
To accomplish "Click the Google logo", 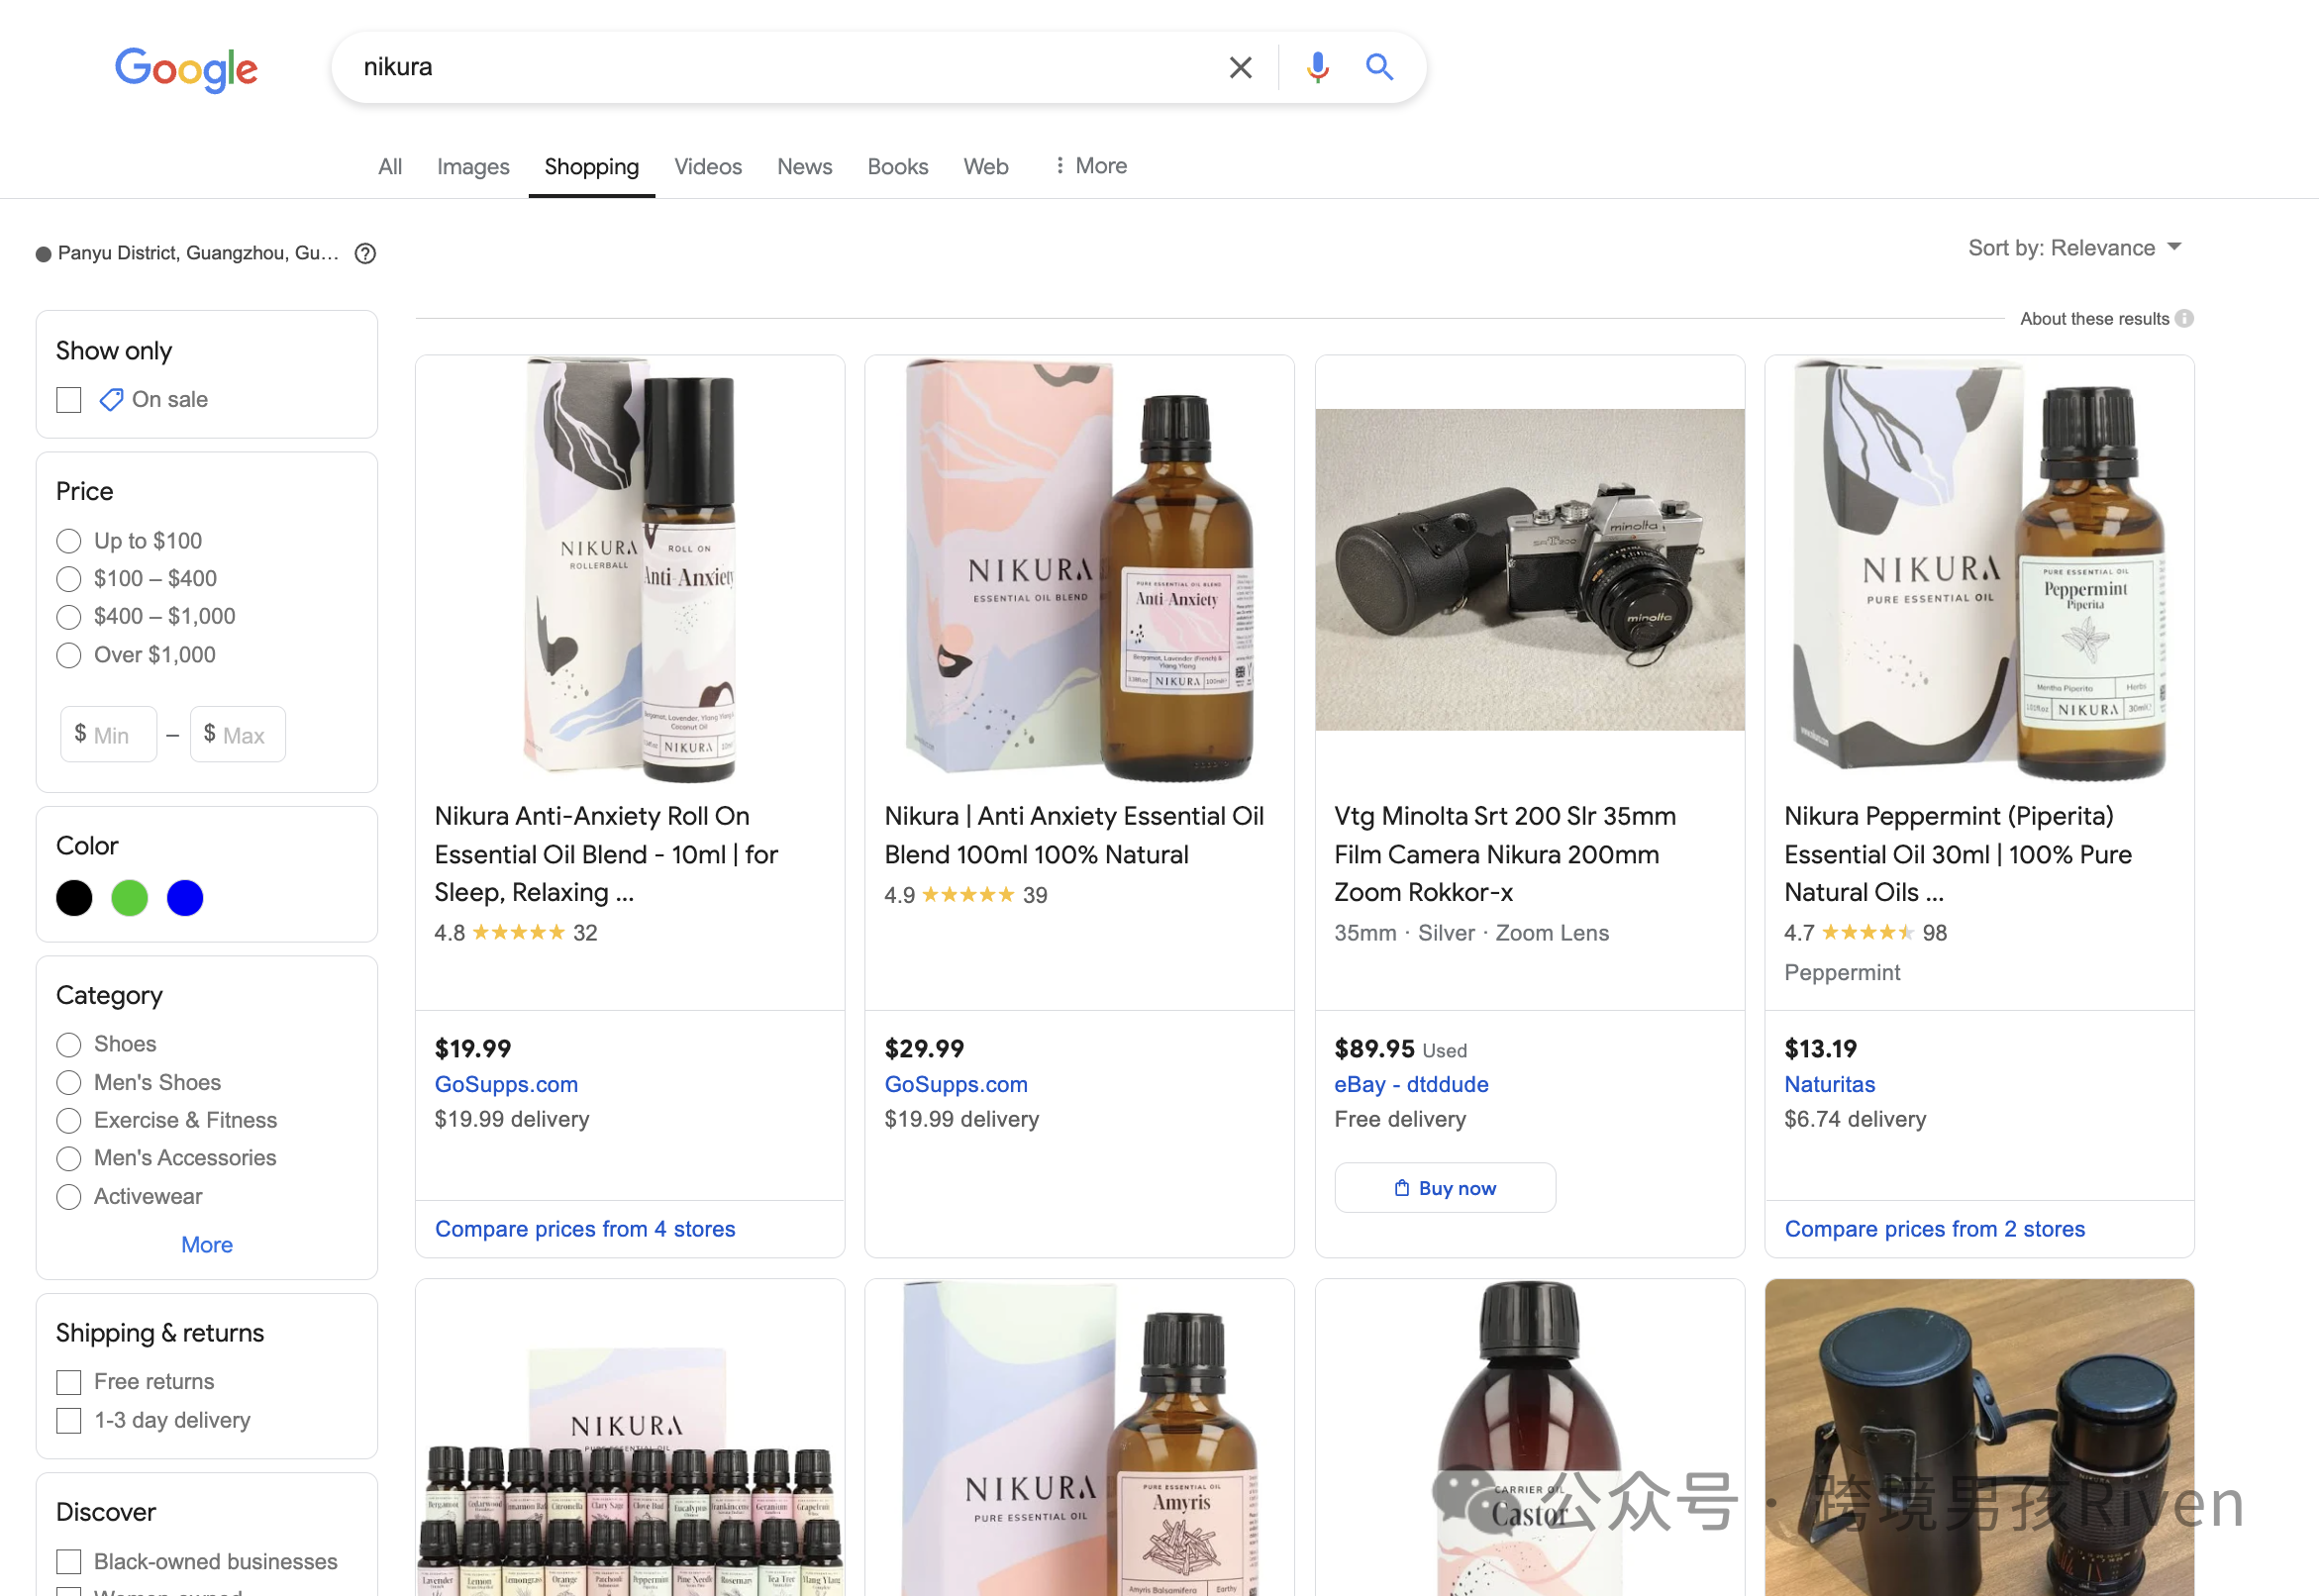I will pos(186,68).
